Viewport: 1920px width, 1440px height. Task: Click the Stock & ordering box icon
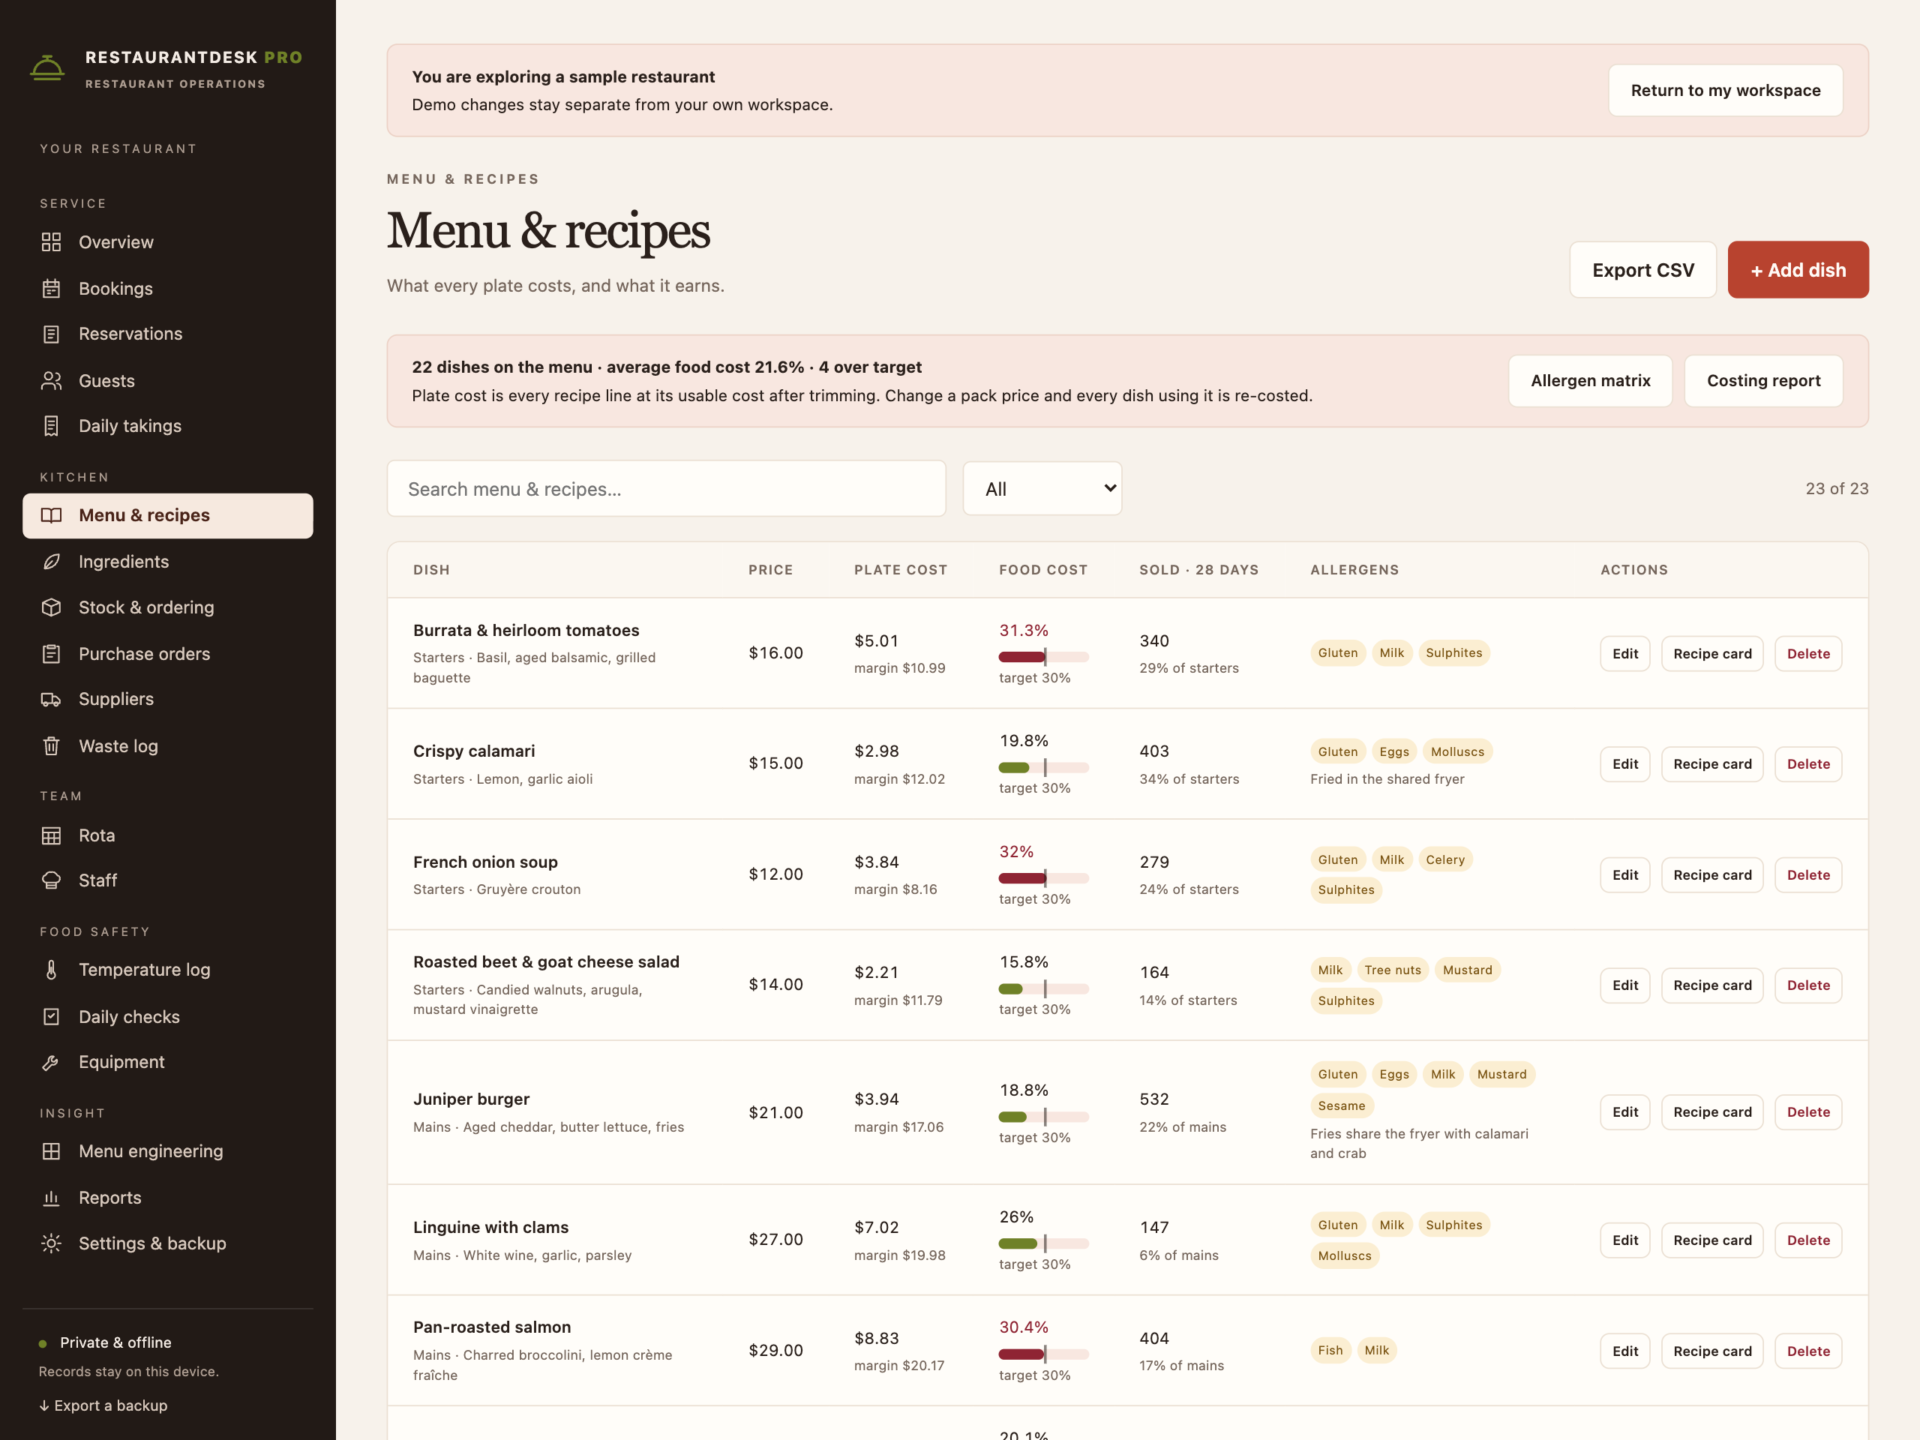coord(51,607)
